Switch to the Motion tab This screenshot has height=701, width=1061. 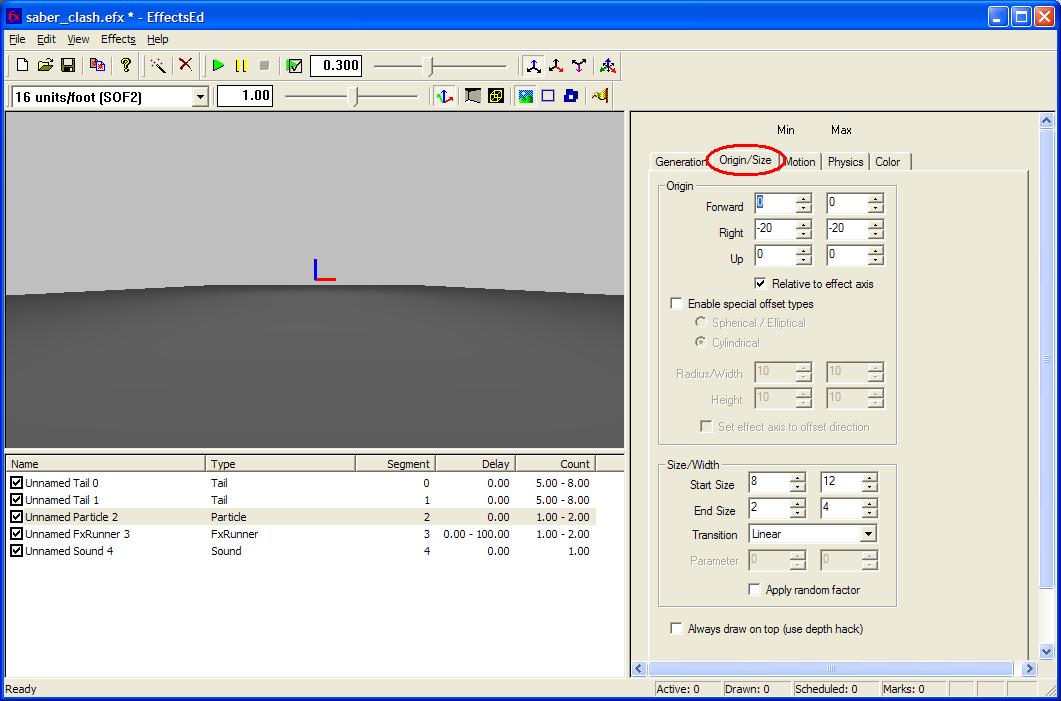pos(800,162)
